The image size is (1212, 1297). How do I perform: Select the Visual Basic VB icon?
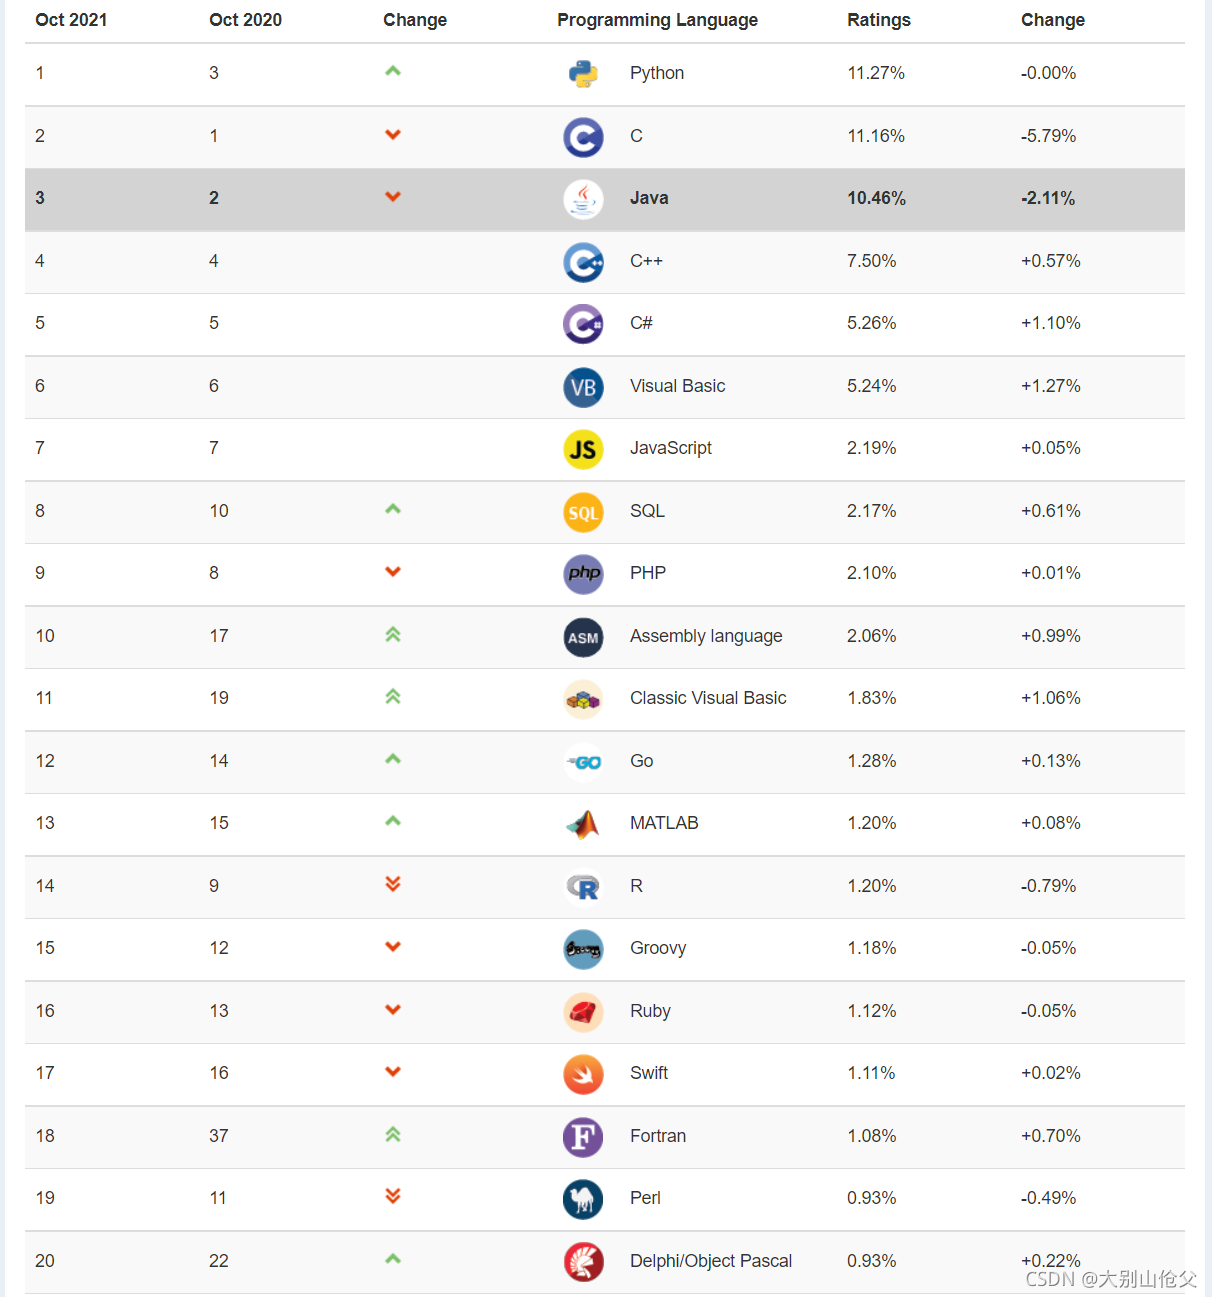point(583,387)
